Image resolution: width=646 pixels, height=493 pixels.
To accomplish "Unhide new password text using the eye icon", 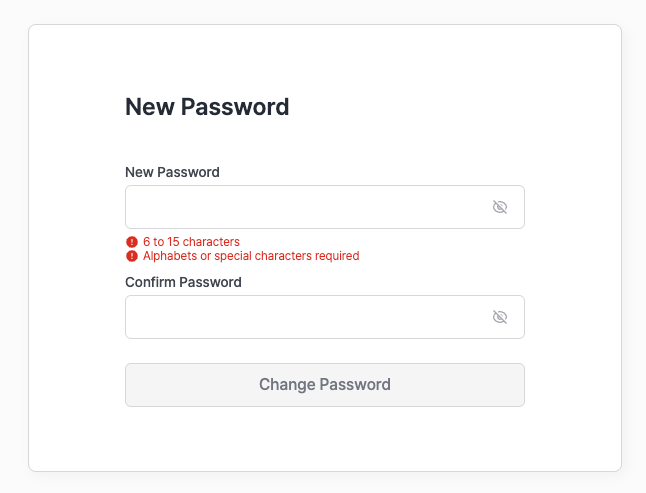I will tap(500, 207).
